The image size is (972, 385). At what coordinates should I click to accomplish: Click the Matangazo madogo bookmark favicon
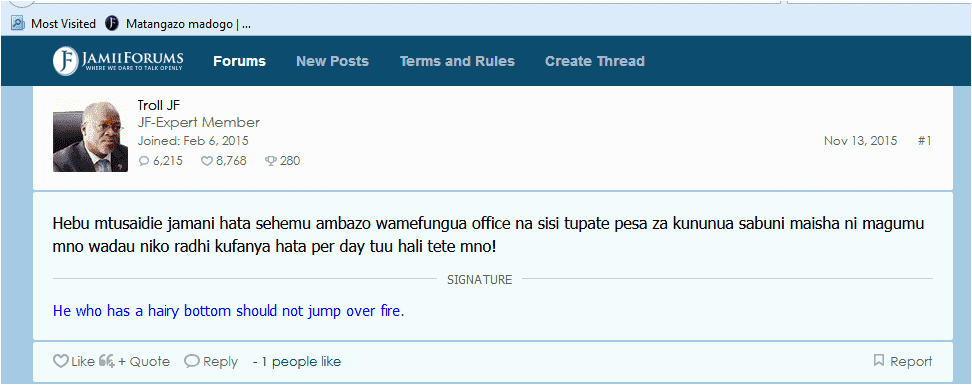[x=112, y=24]
